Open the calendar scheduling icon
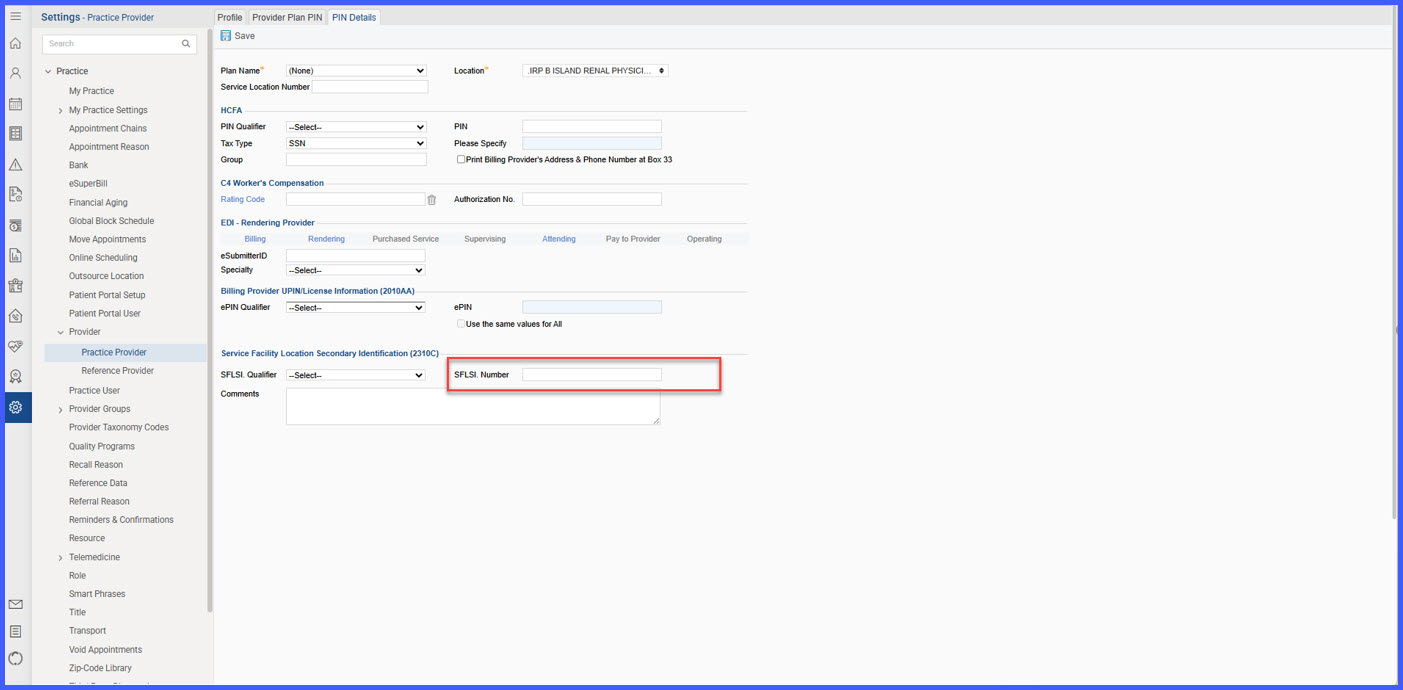Viewport: 1403px width, 690px height. point(15,104)
